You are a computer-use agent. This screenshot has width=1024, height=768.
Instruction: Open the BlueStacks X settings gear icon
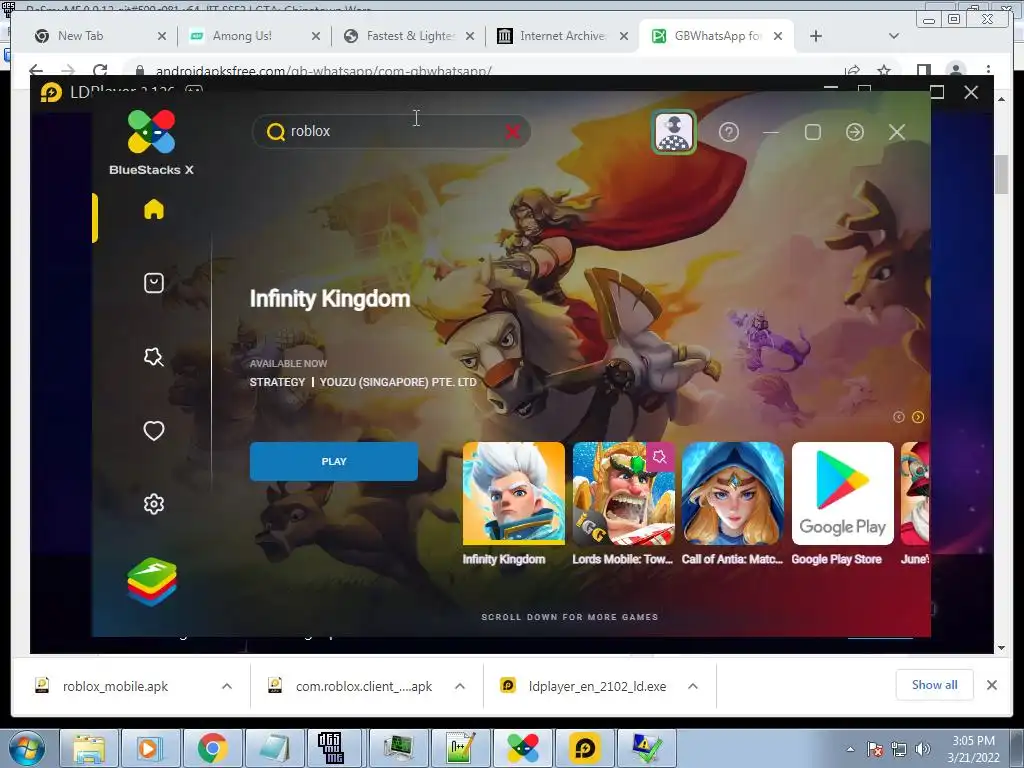(x=154, y=504)
